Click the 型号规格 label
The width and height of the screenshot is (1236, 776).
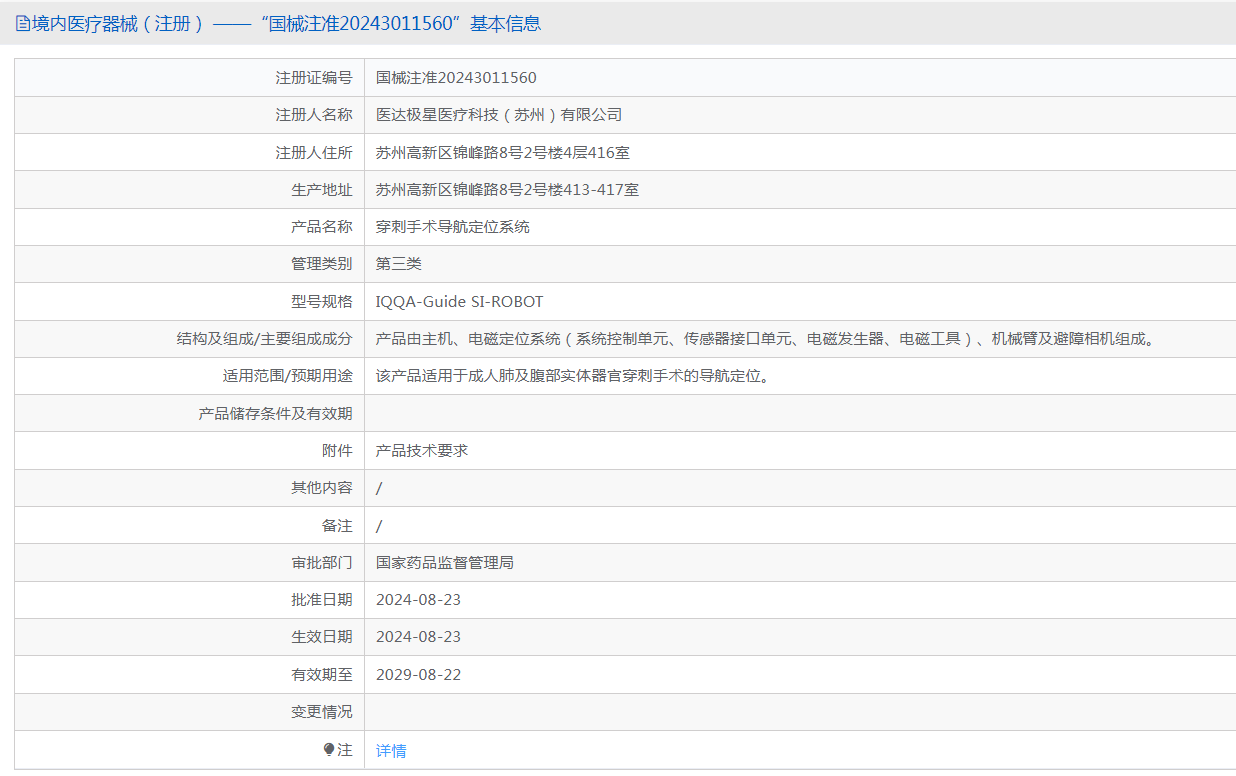pyautogui.click(x=322, y=301)
